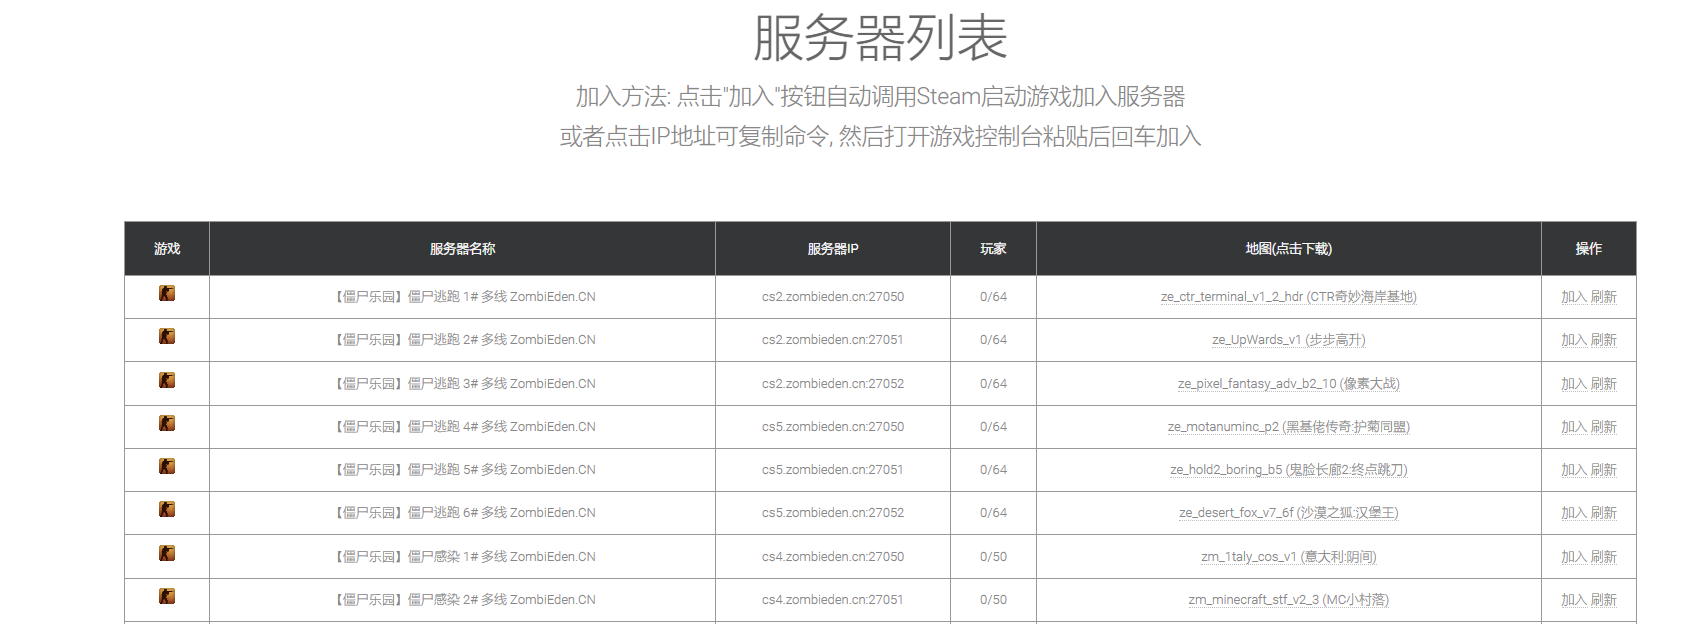Copy IP cs5.zombieden.cn:27052
Screen dimensions: 1693x624
[833, 513]
